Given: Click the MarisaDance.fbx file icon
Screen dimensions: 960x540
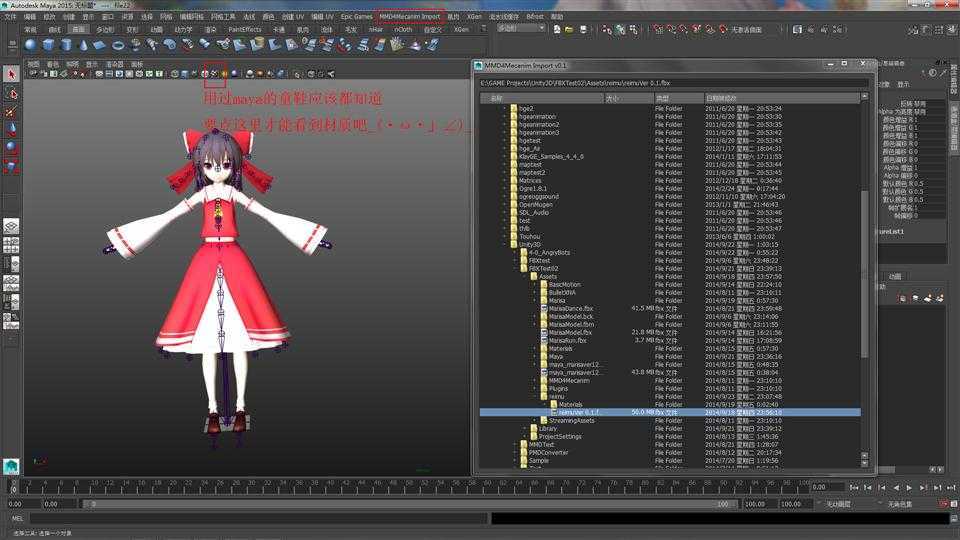Looking at the screenshot, I should 544,309.
